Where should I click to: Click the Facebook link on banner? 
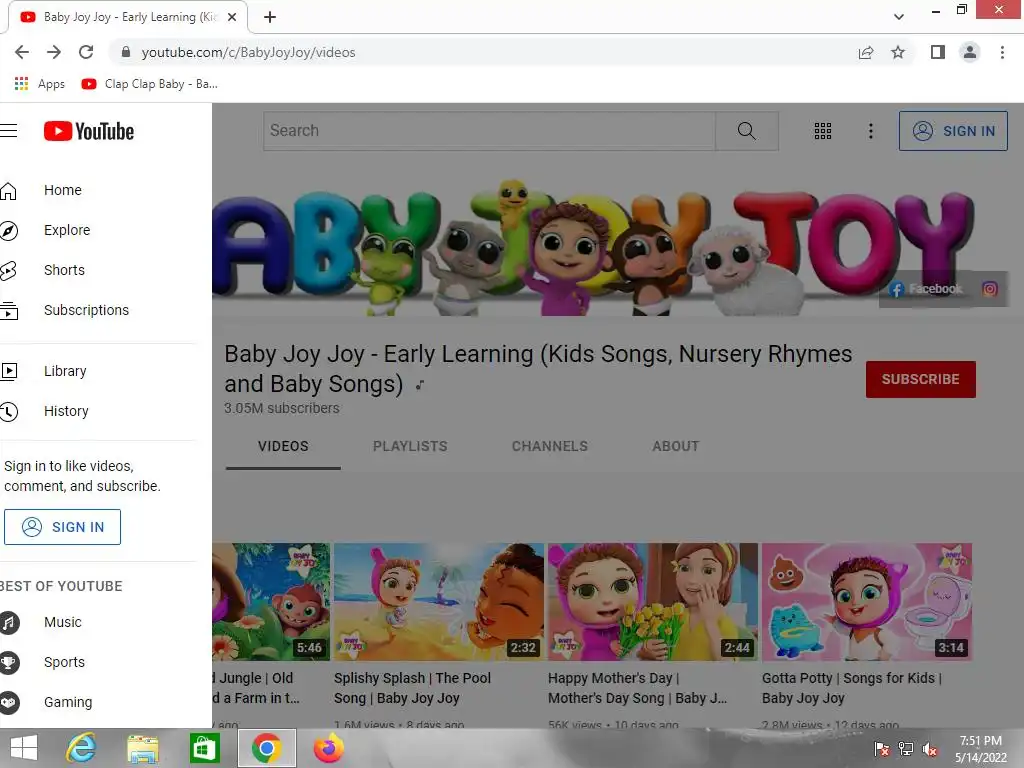click(x=926, y=289)
